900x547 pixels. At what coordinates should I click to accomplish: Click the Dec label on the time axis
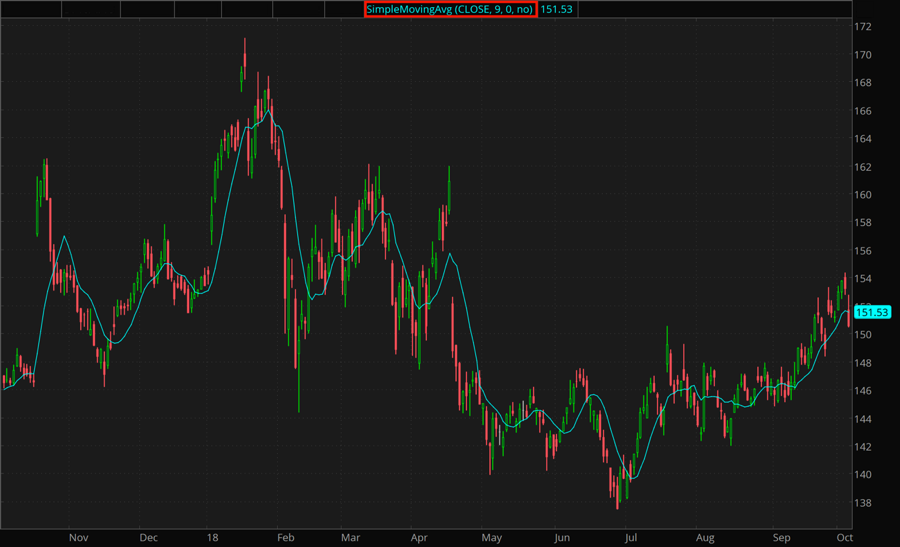pyautogui.click(x=148, y=537)
